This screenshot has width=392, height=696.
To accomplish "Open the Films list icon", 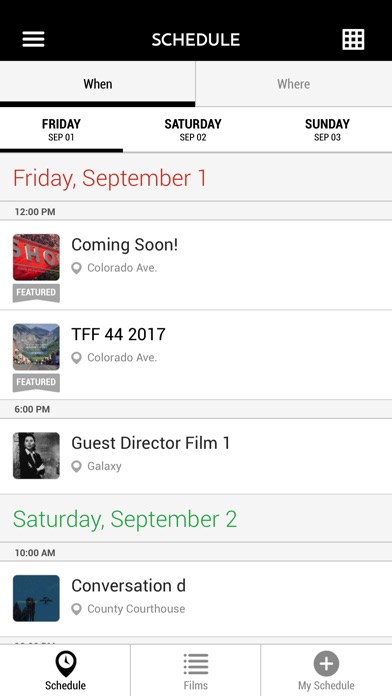I will [x=196, y=664].
